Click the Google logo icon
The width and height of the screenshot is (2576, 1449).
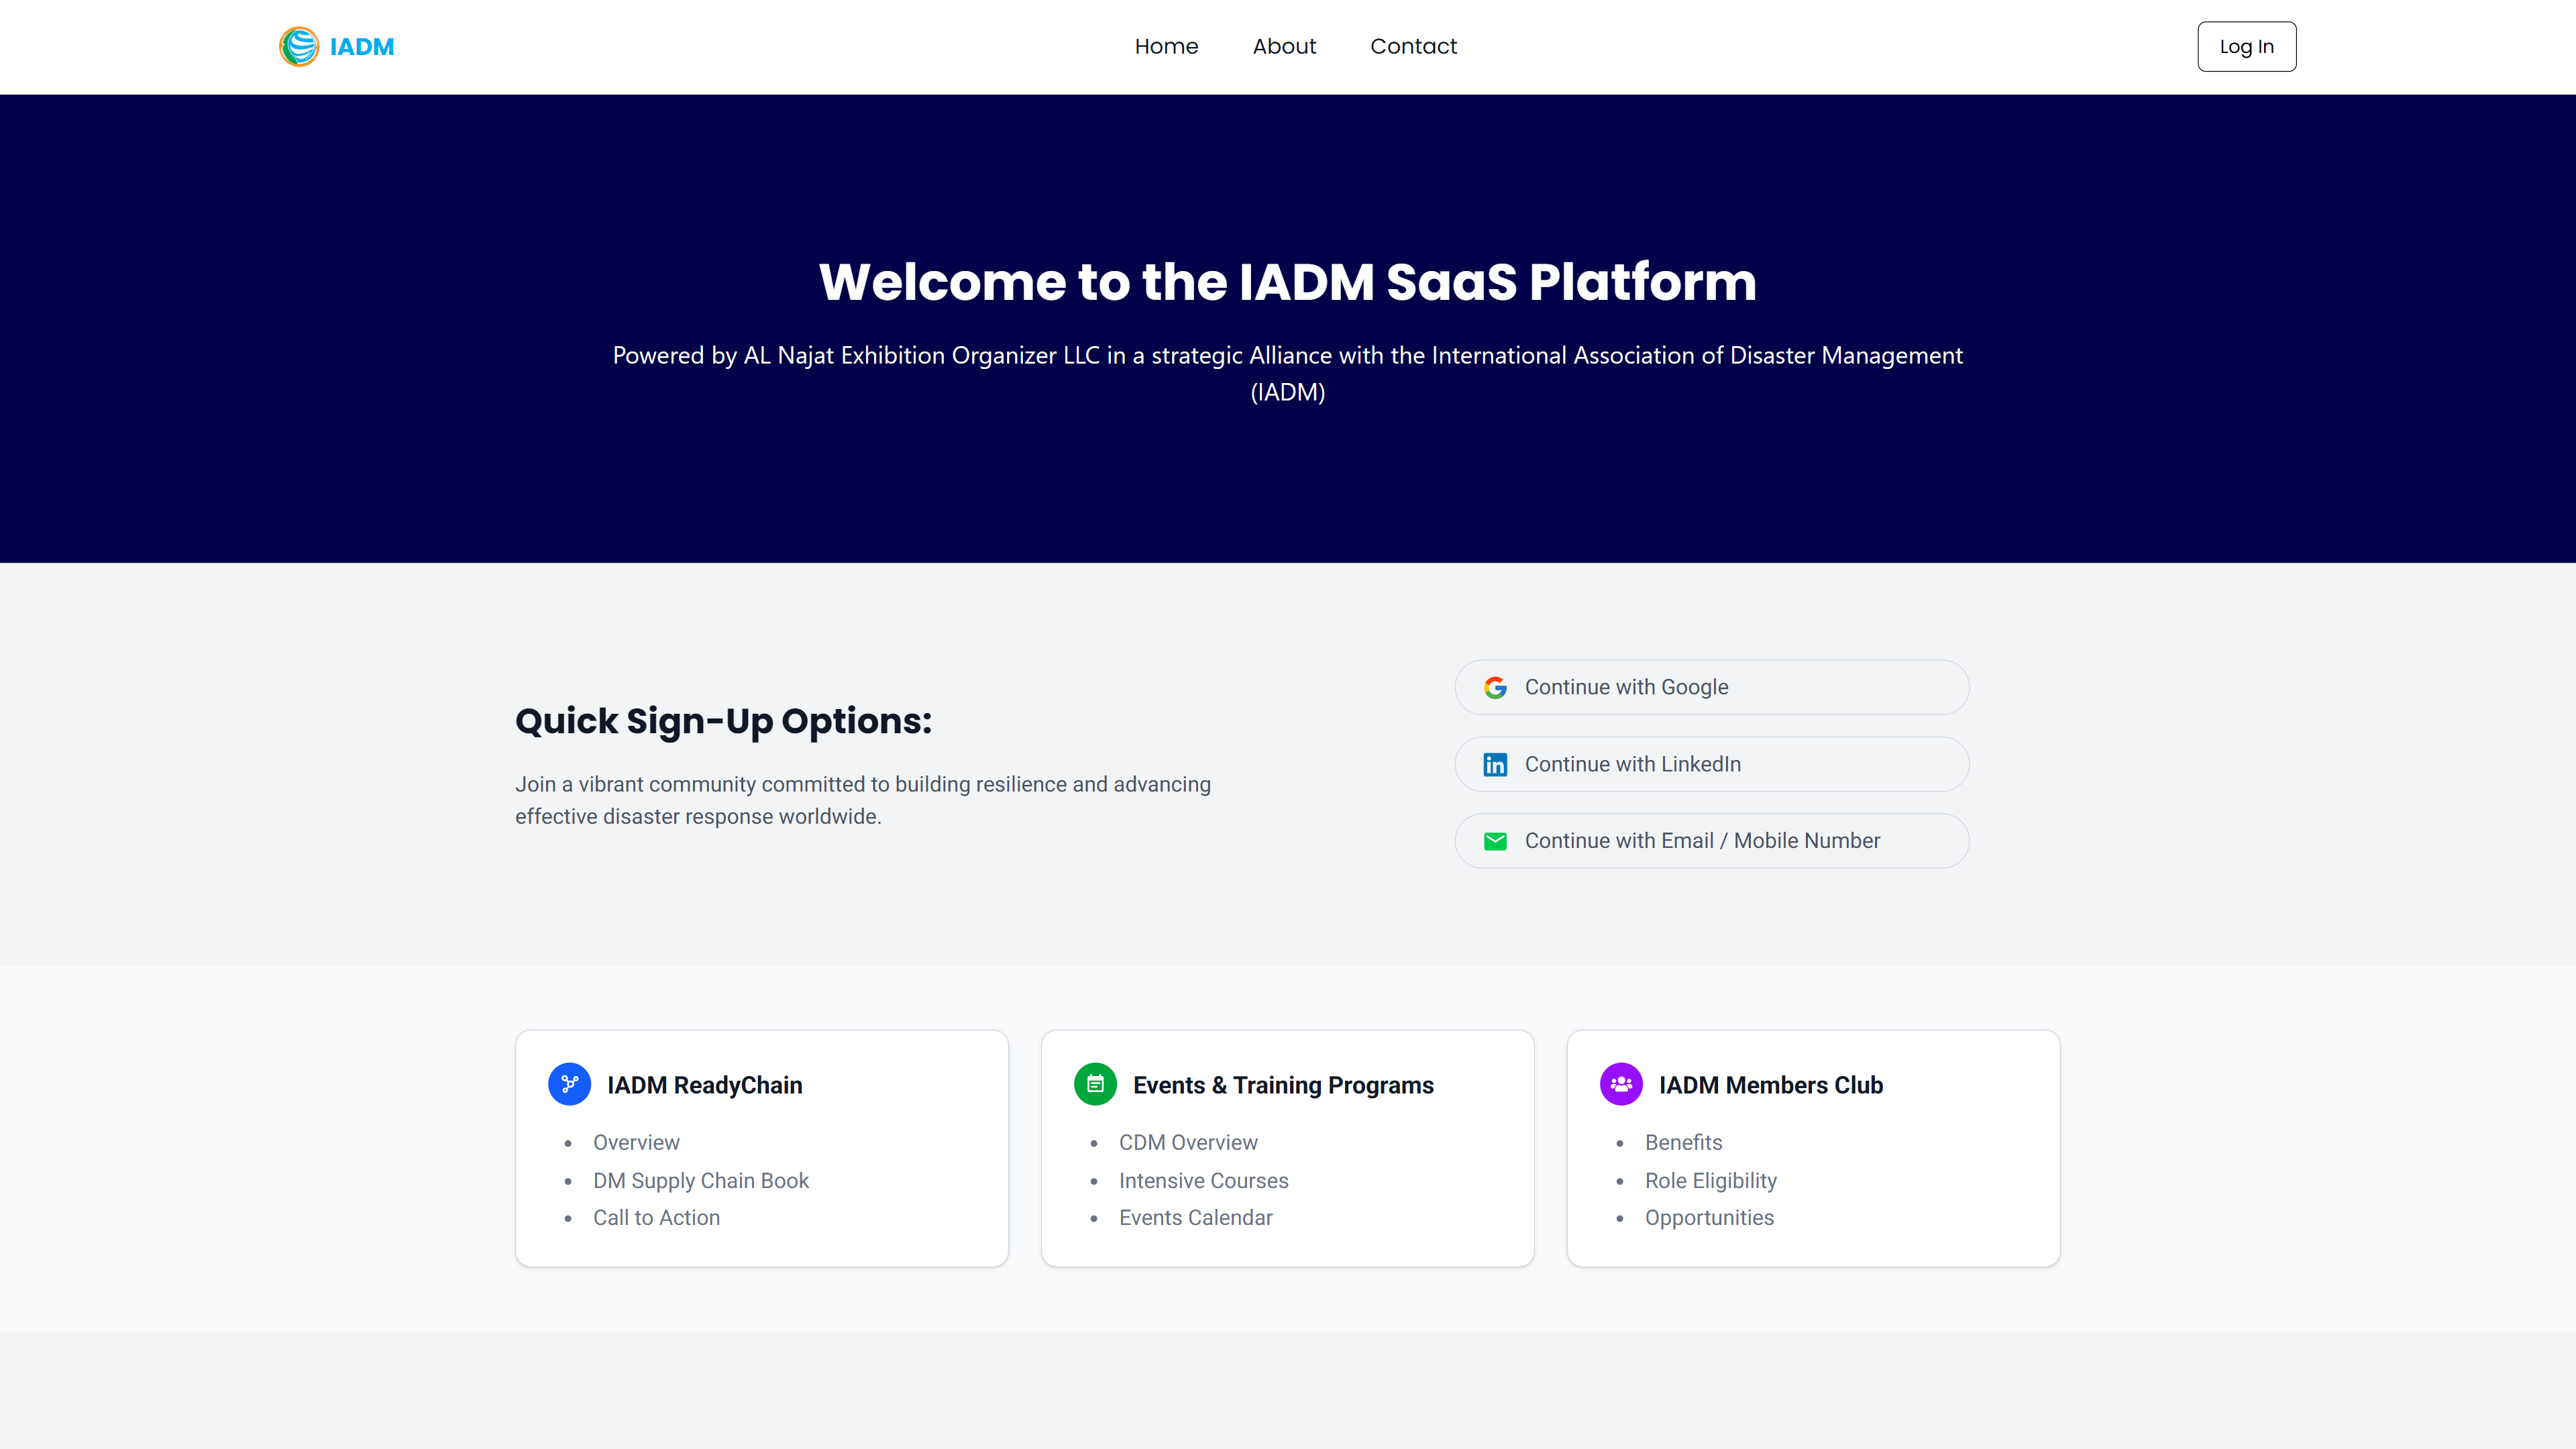pyautogui.click(x=1495, y=688)
